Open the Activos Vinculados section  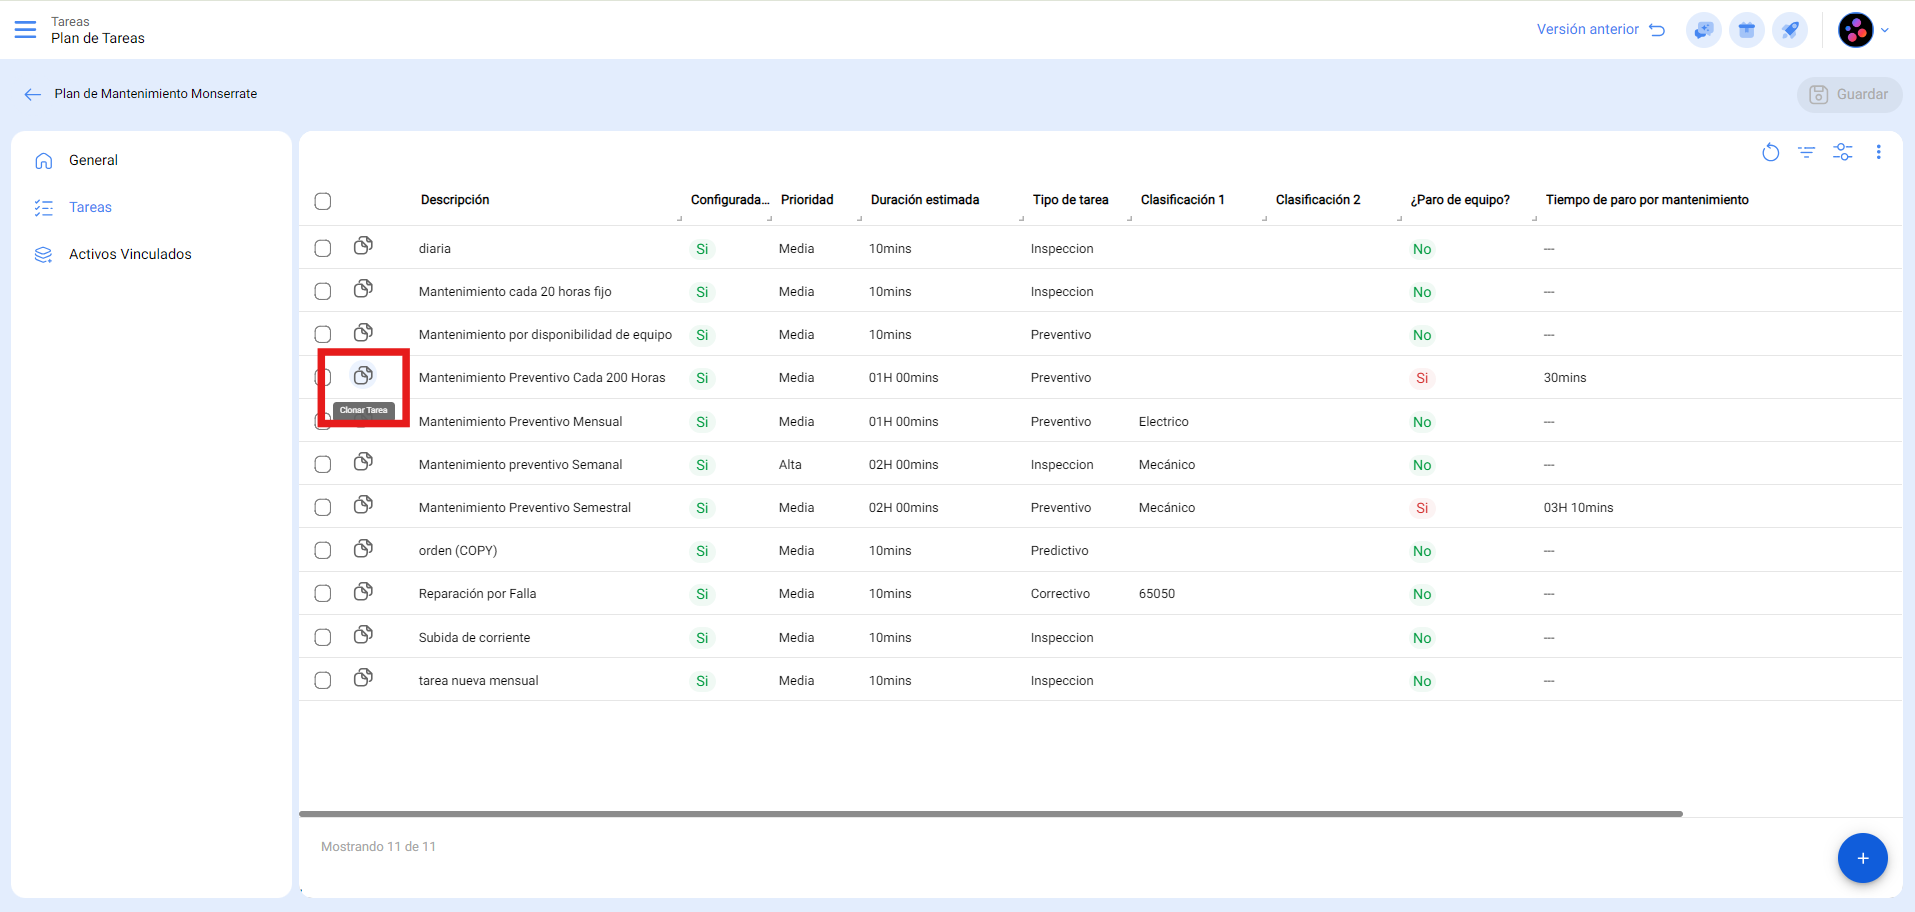coord(130,254)
